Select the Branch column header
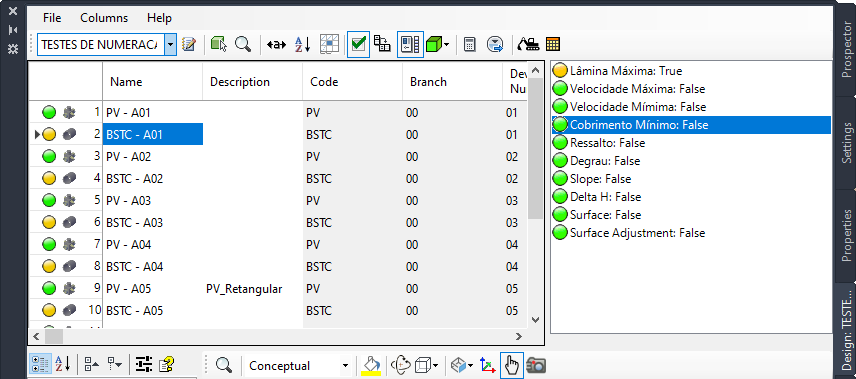This screenshot has width=856, height=379. [x=453, y=81]
